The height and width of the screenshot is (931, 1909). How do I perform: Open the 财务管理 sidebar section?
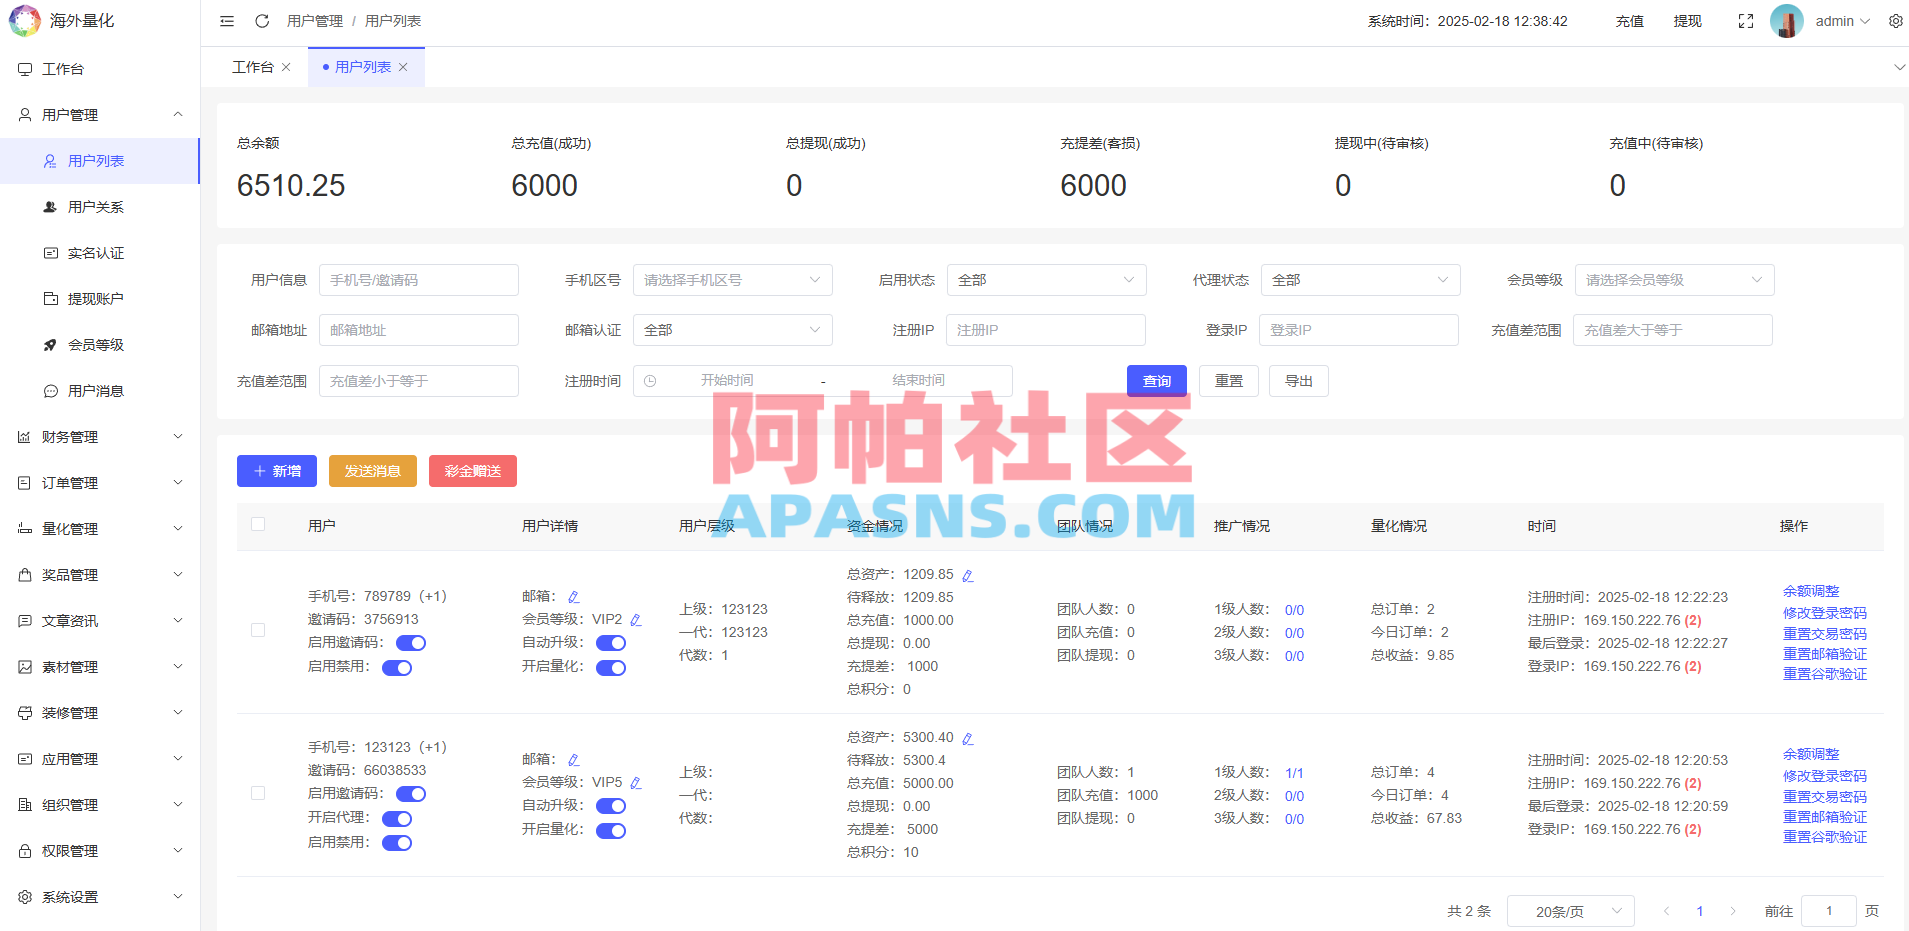pos(70,436)
